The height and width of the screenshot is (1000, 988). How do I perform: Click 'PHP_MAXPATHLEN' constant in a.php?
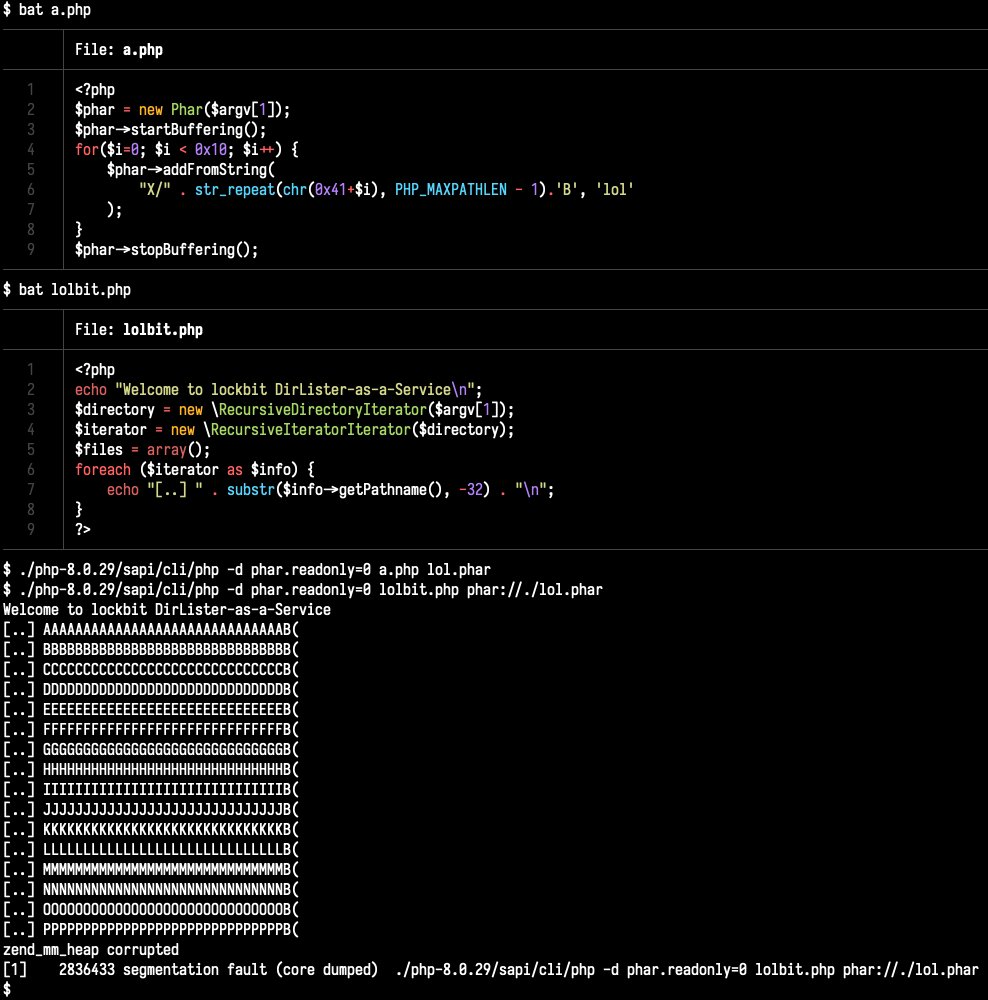(450, 189)
